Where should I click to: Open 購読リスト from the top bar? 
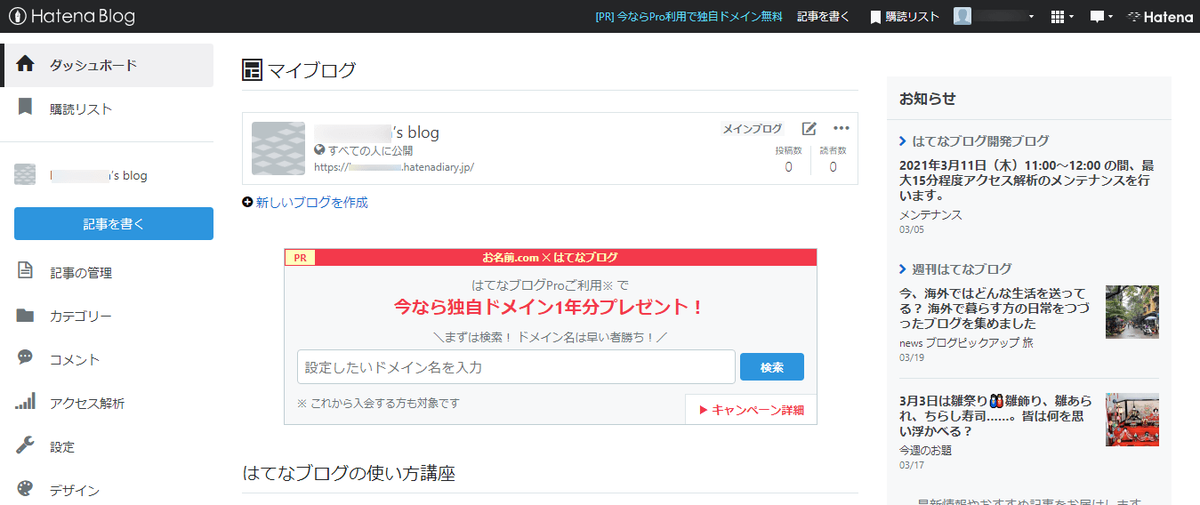coord(904,17)
